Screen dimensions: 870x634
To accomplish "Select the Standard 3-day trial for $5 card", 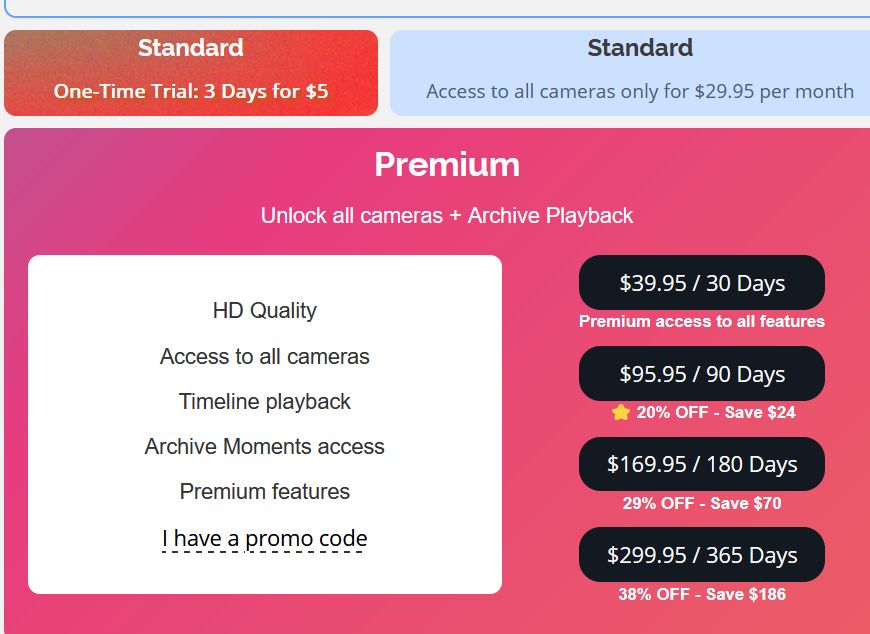I will [191, 73].
